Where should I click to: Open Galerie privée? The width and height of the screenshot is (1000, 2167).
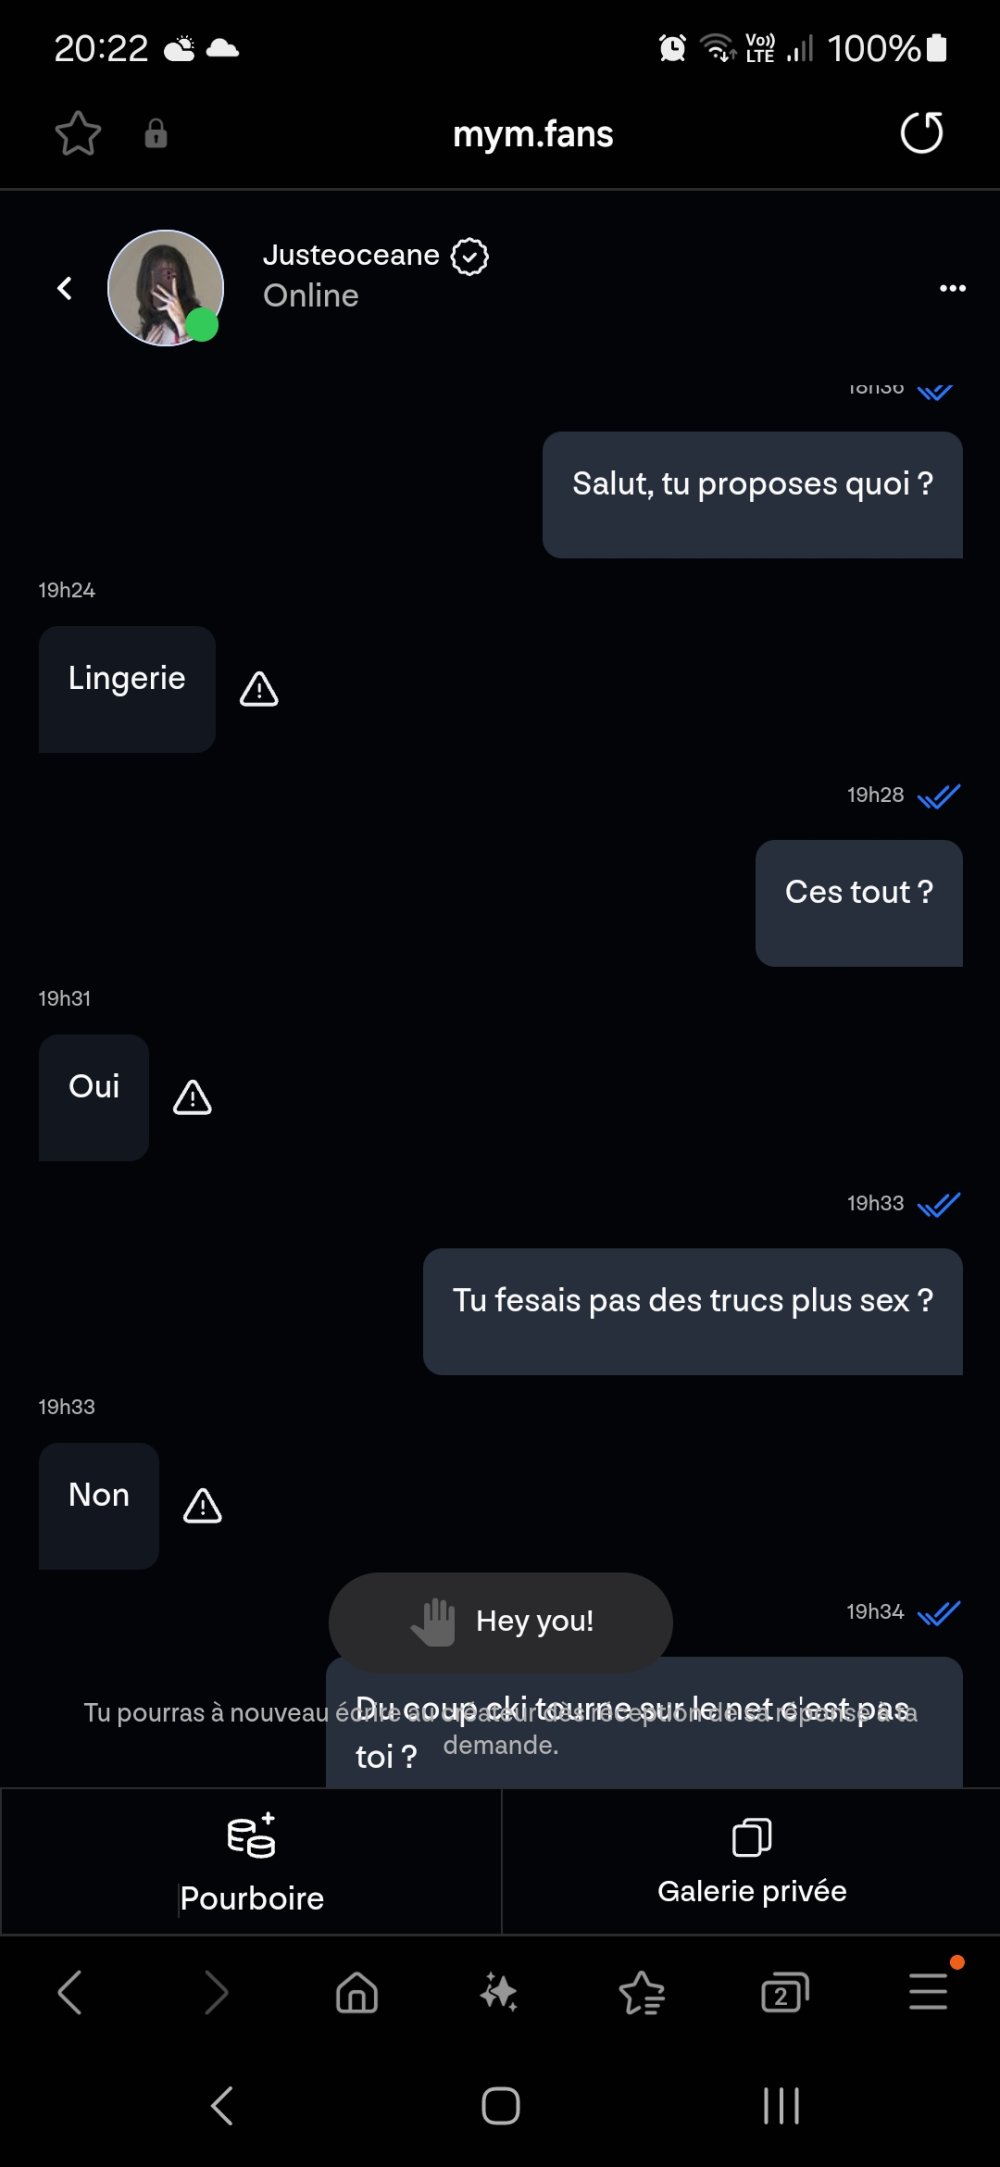pos(751,1862)
